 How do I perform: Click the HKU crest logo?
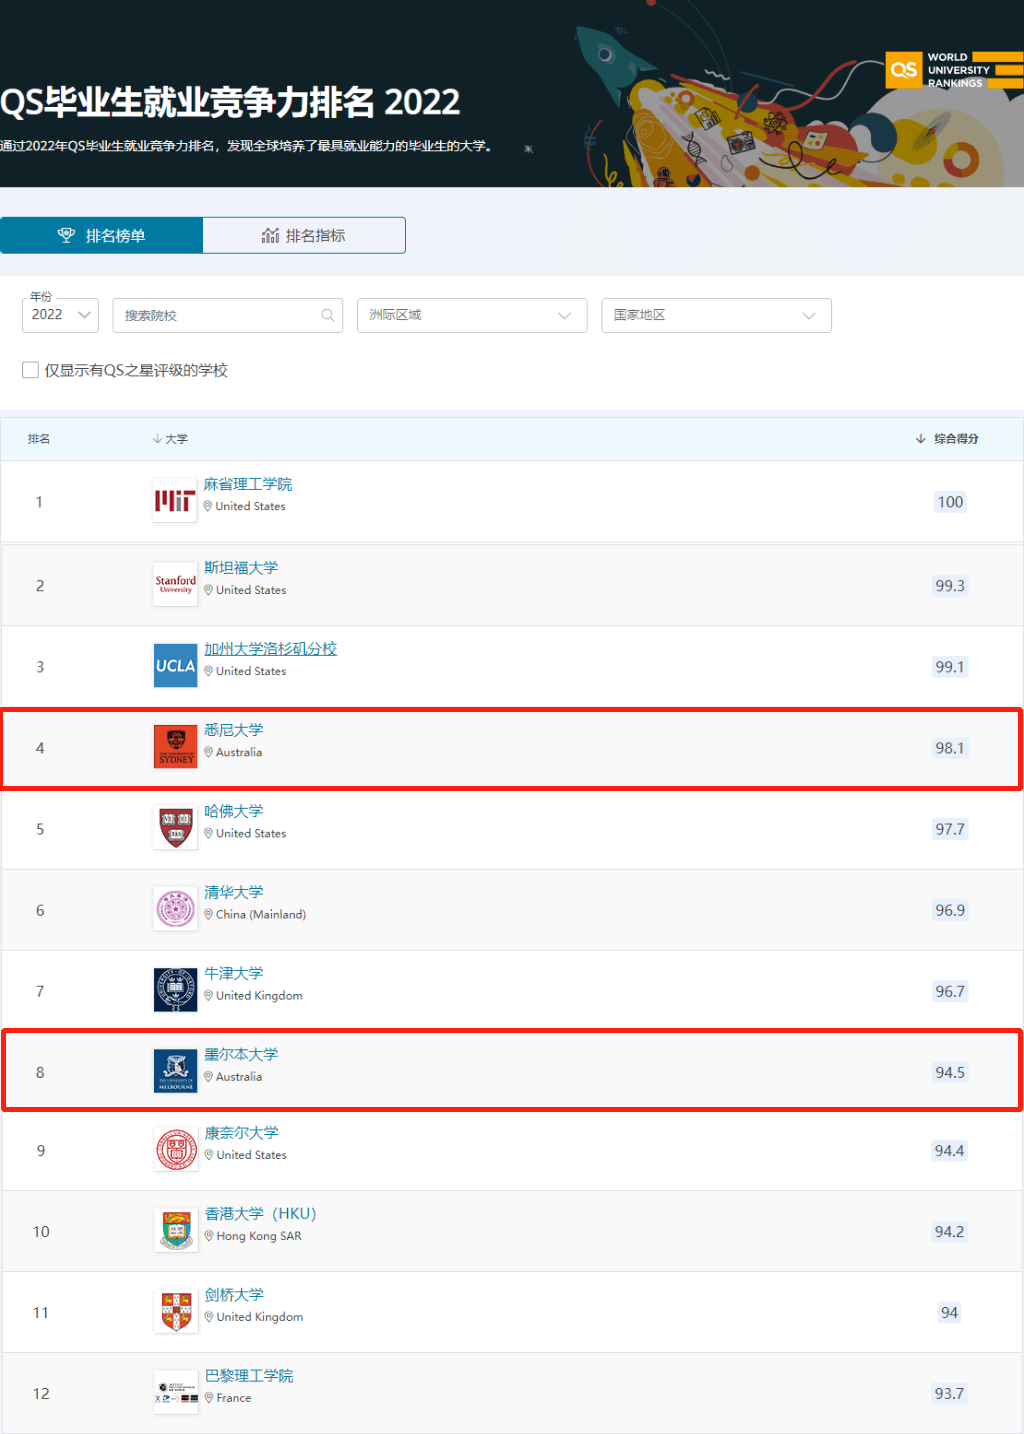[x=176, y=1231]
